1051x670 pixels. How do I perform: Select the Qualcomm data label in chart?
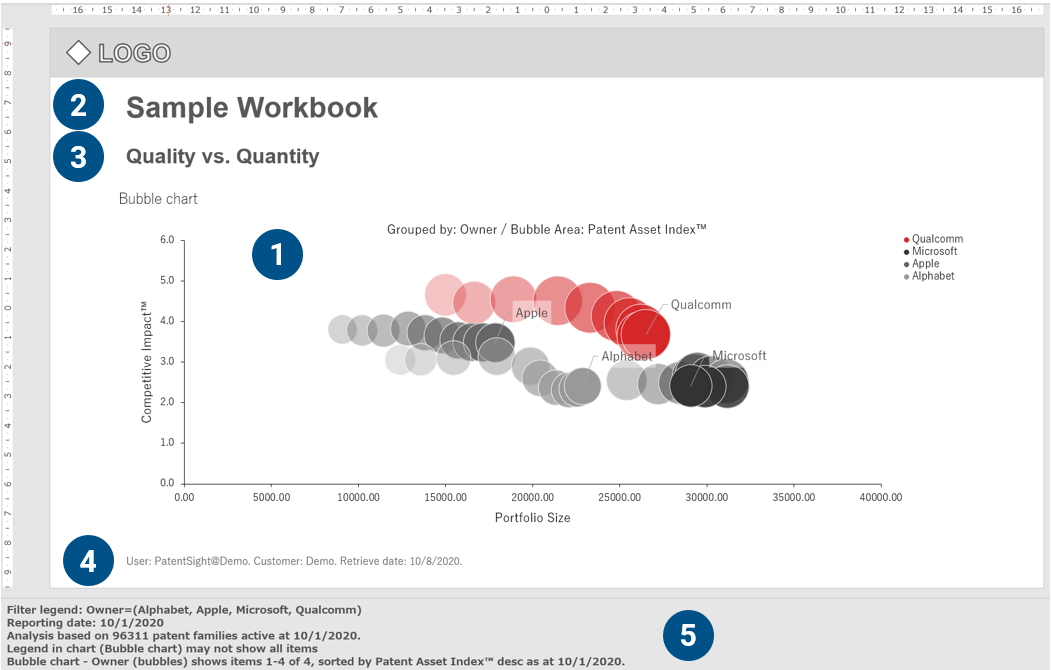(x=701, y=305)
